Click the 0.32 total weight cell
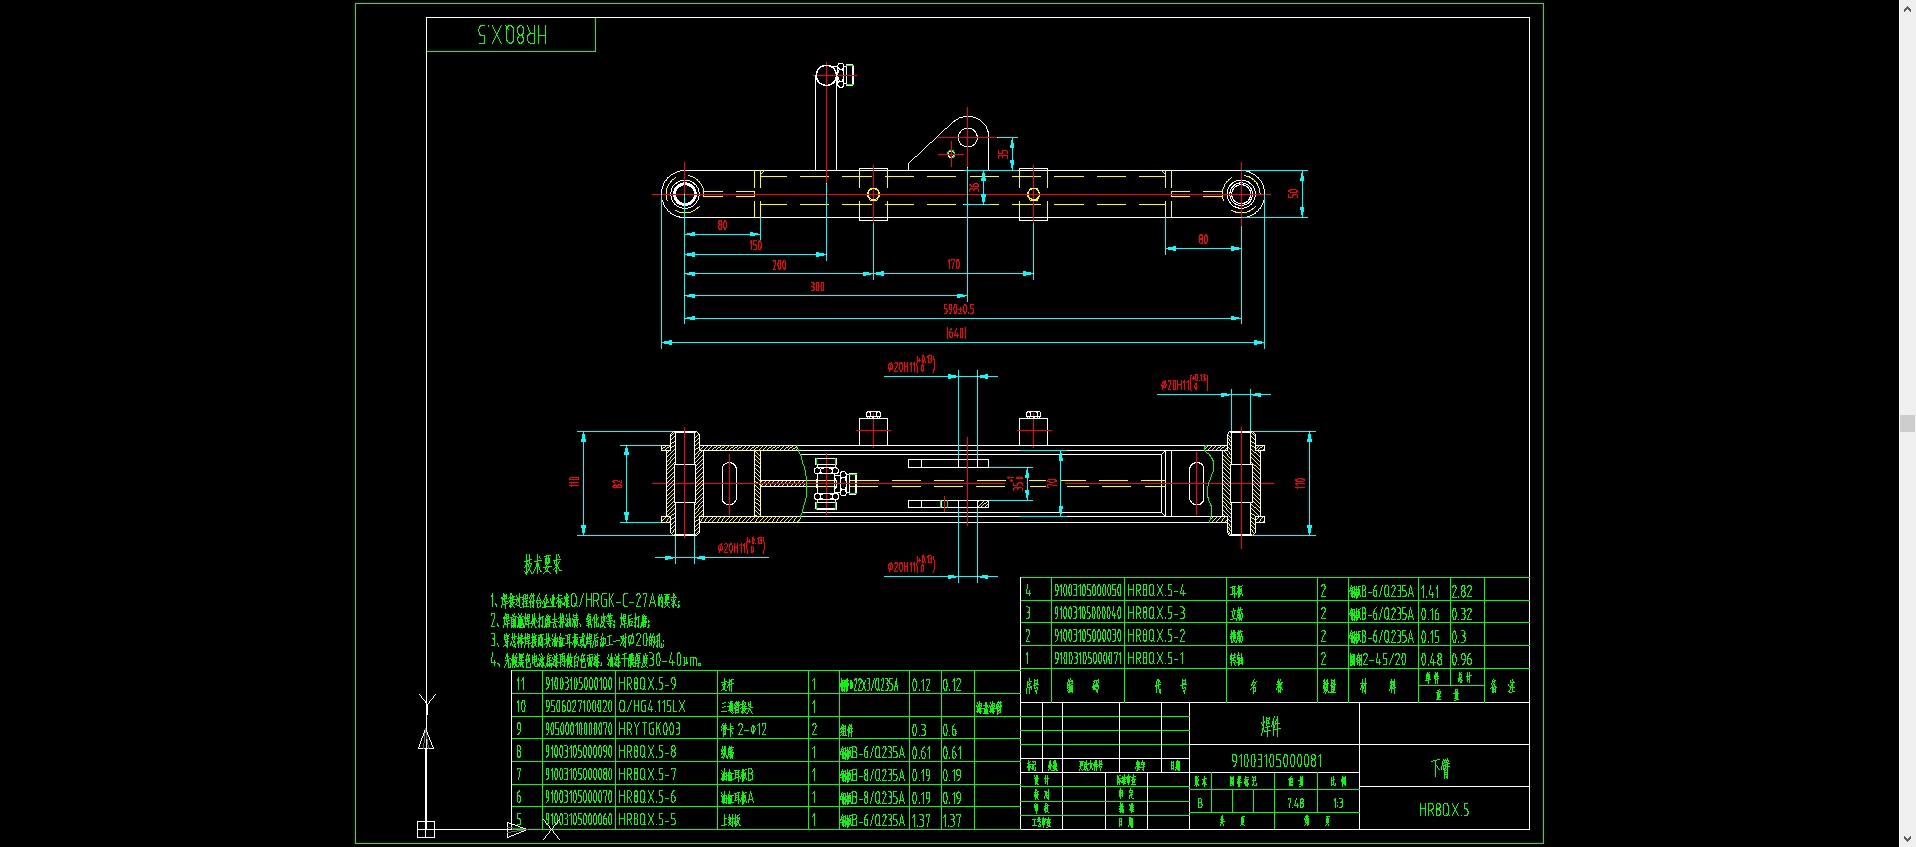The height and width of the screenshot is (847, 1916). pyautogui.click(x=1462, y=615)
